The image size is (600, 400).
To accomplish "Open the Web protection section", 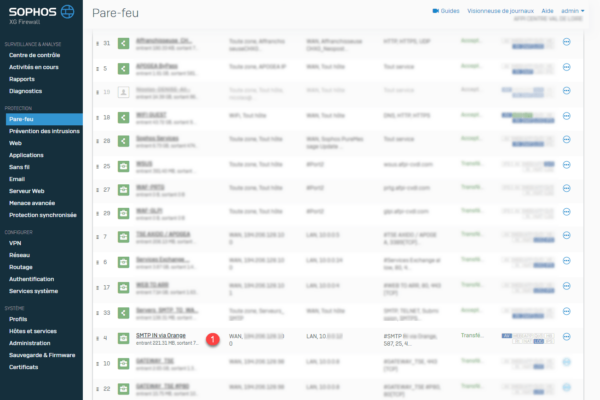I will 15,143.
